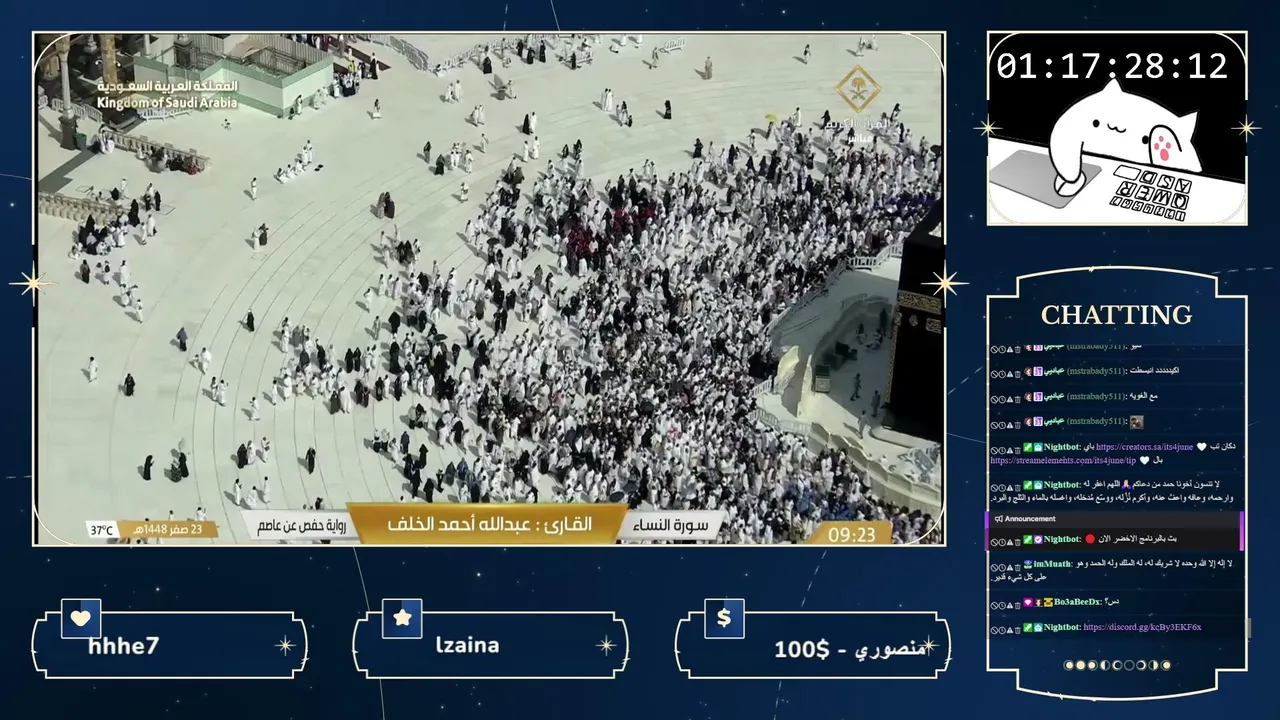Open the streamelements.com/its4june/tip link
This screenshot has width=1280, height=720.
click(1063, 461)
